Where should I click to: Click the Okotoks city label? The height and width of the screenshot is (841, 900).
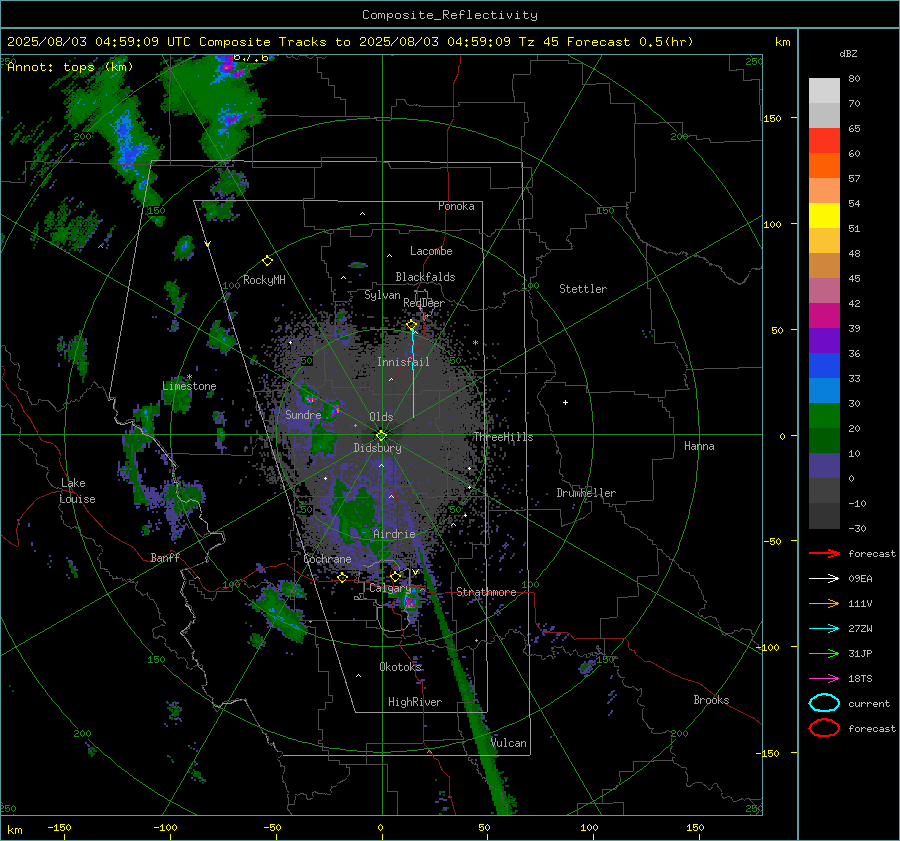[400, 666]
